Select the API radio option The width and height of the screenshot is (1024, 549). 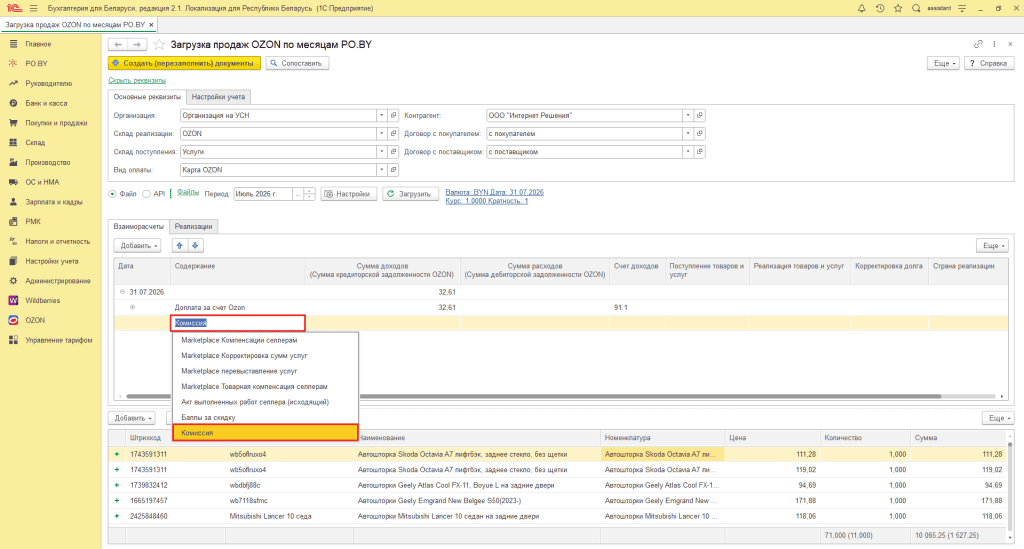tap(146, 194)
